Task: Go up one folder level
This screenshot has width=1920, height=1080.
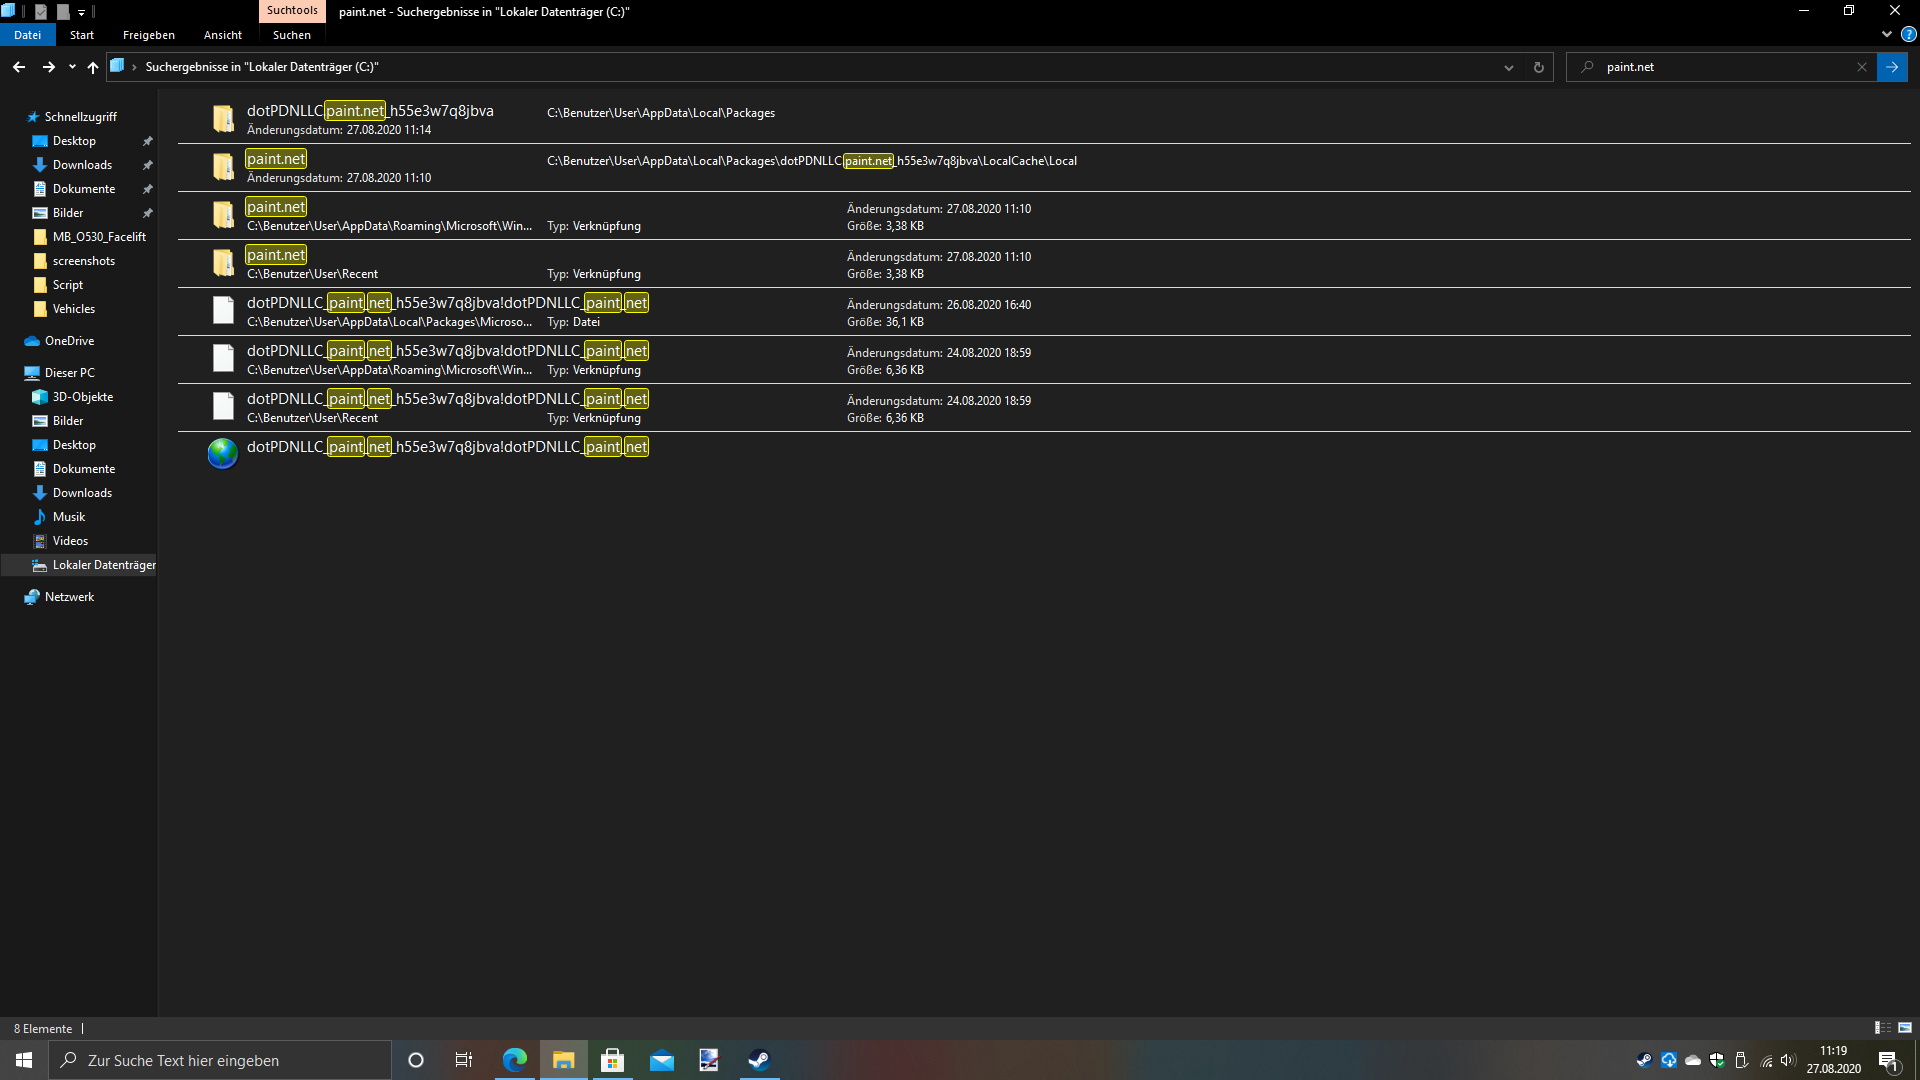Action: [x=93, y=67]
